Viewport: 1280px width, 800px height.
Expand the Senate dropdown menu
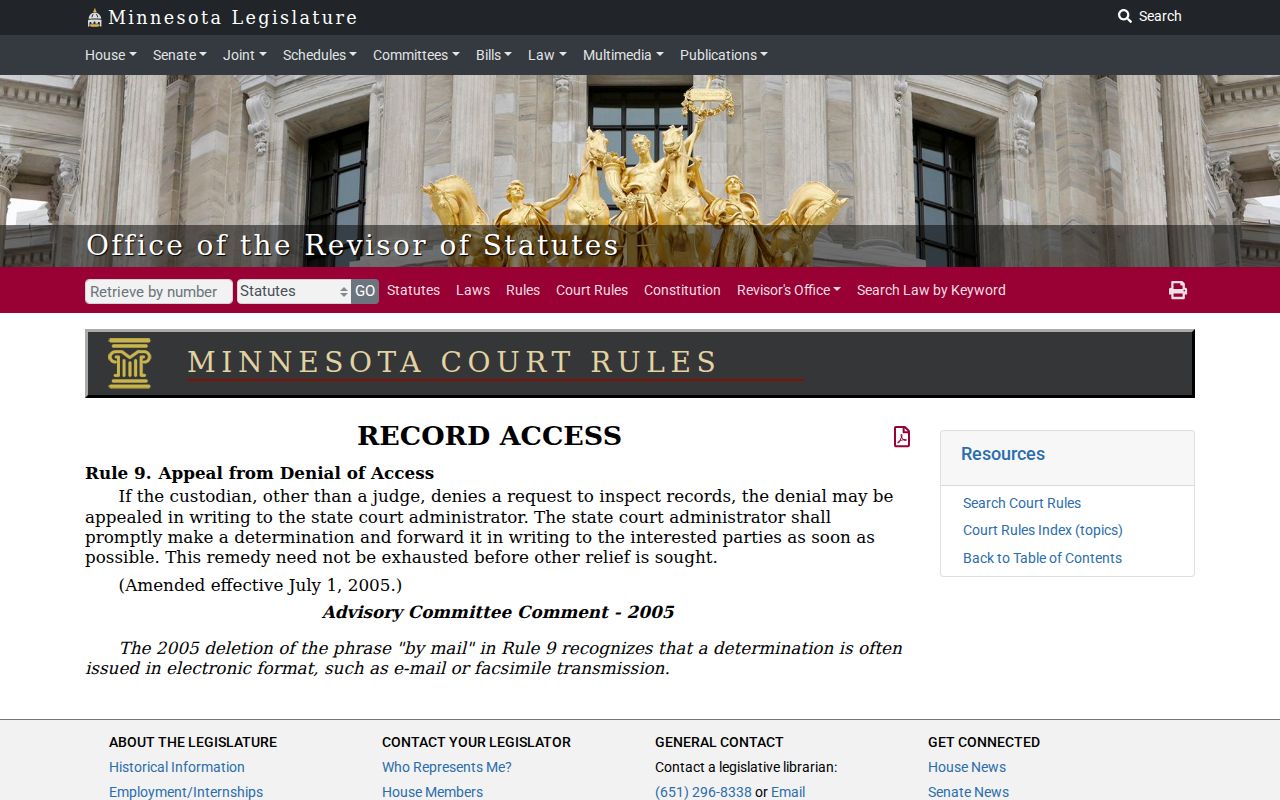click(x=180, y=55)
